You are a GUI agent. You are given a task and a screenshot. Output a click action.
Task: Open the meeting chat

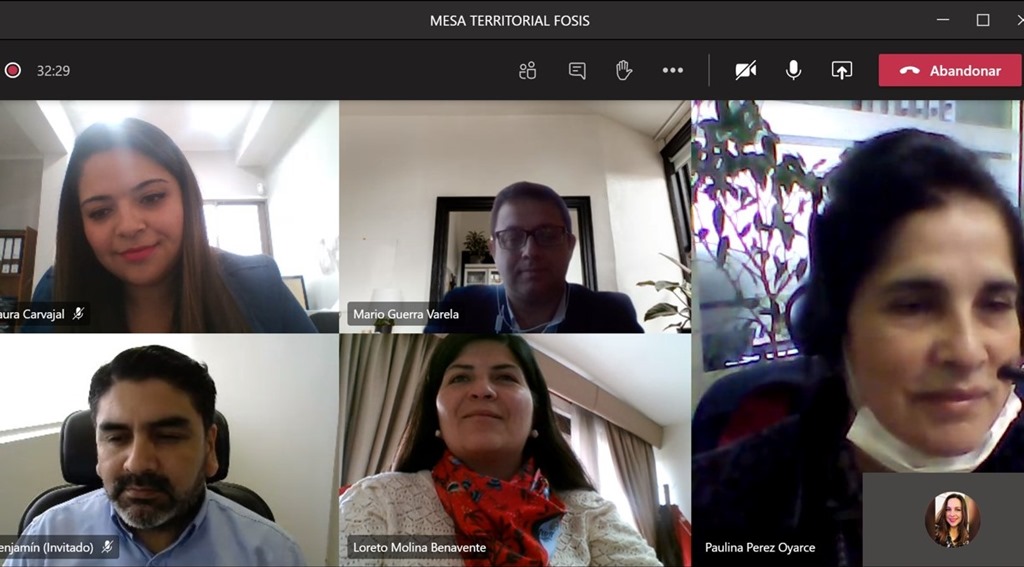coord(577,71)
